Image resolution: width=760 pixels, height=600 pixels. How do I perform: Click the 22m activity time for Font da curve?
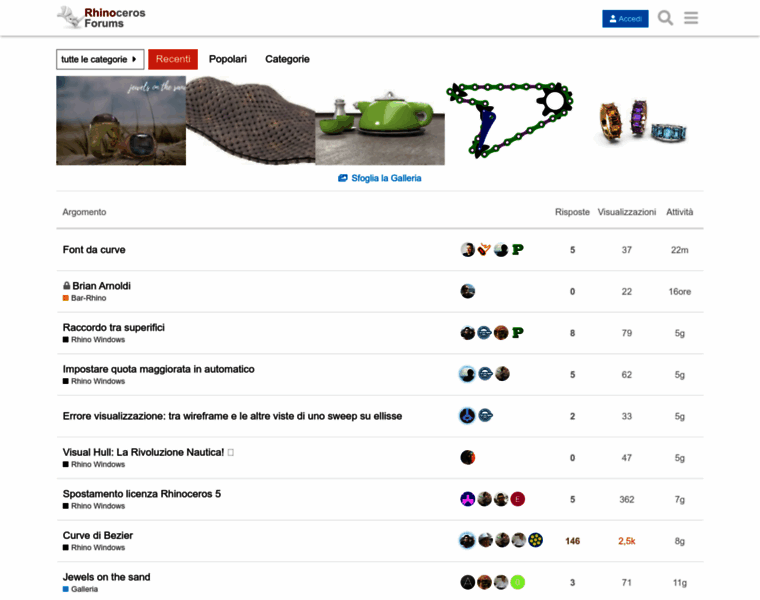click(x=679, y=250)
